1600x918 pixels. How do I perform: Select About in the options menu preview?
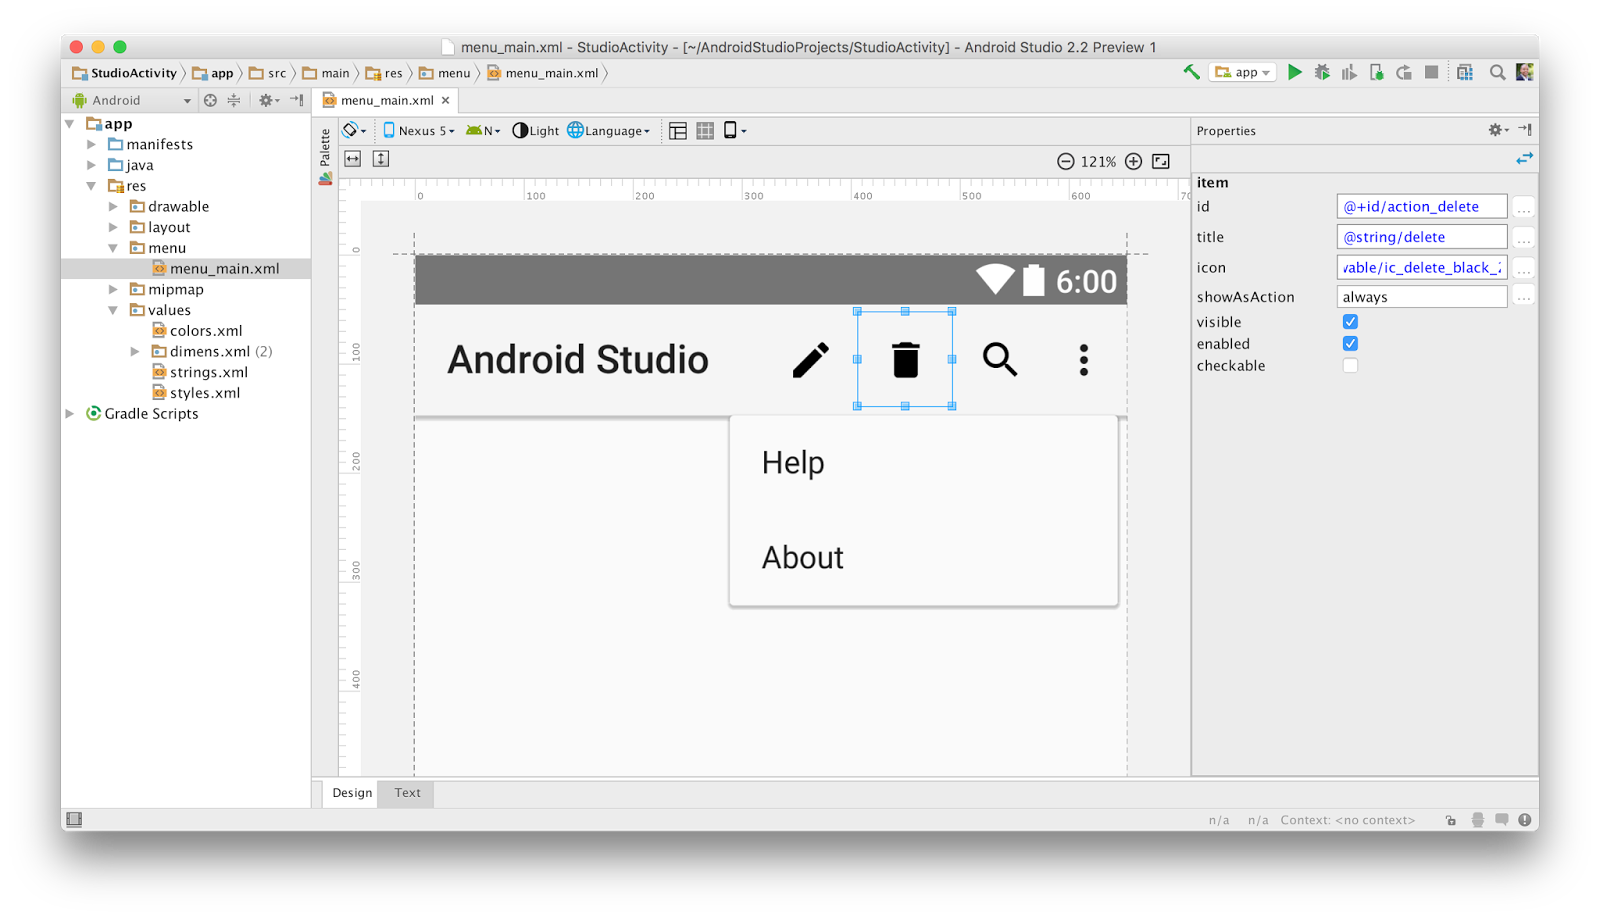click(x=802, y=558)
